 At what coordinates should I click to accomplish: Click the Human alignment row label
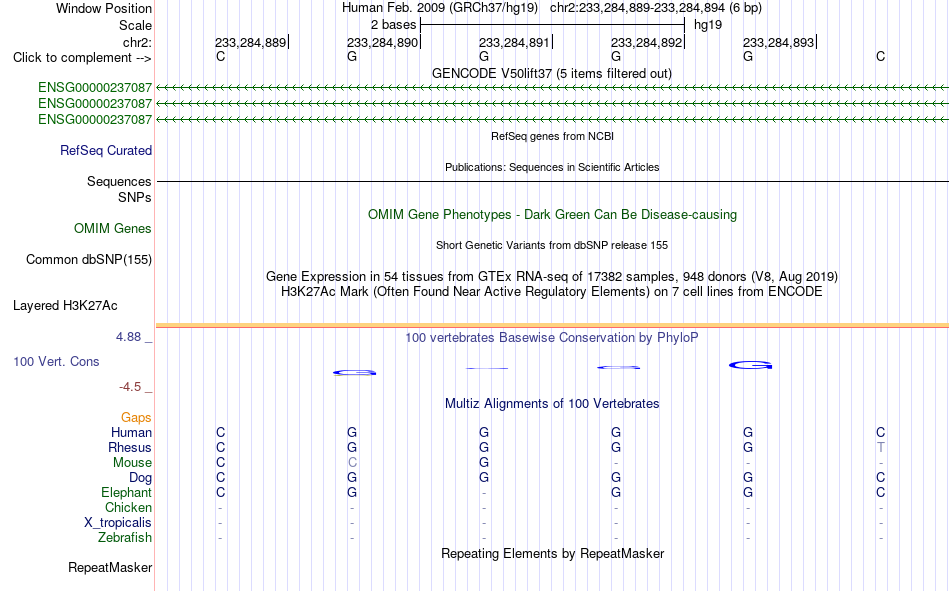pos(131,433)
